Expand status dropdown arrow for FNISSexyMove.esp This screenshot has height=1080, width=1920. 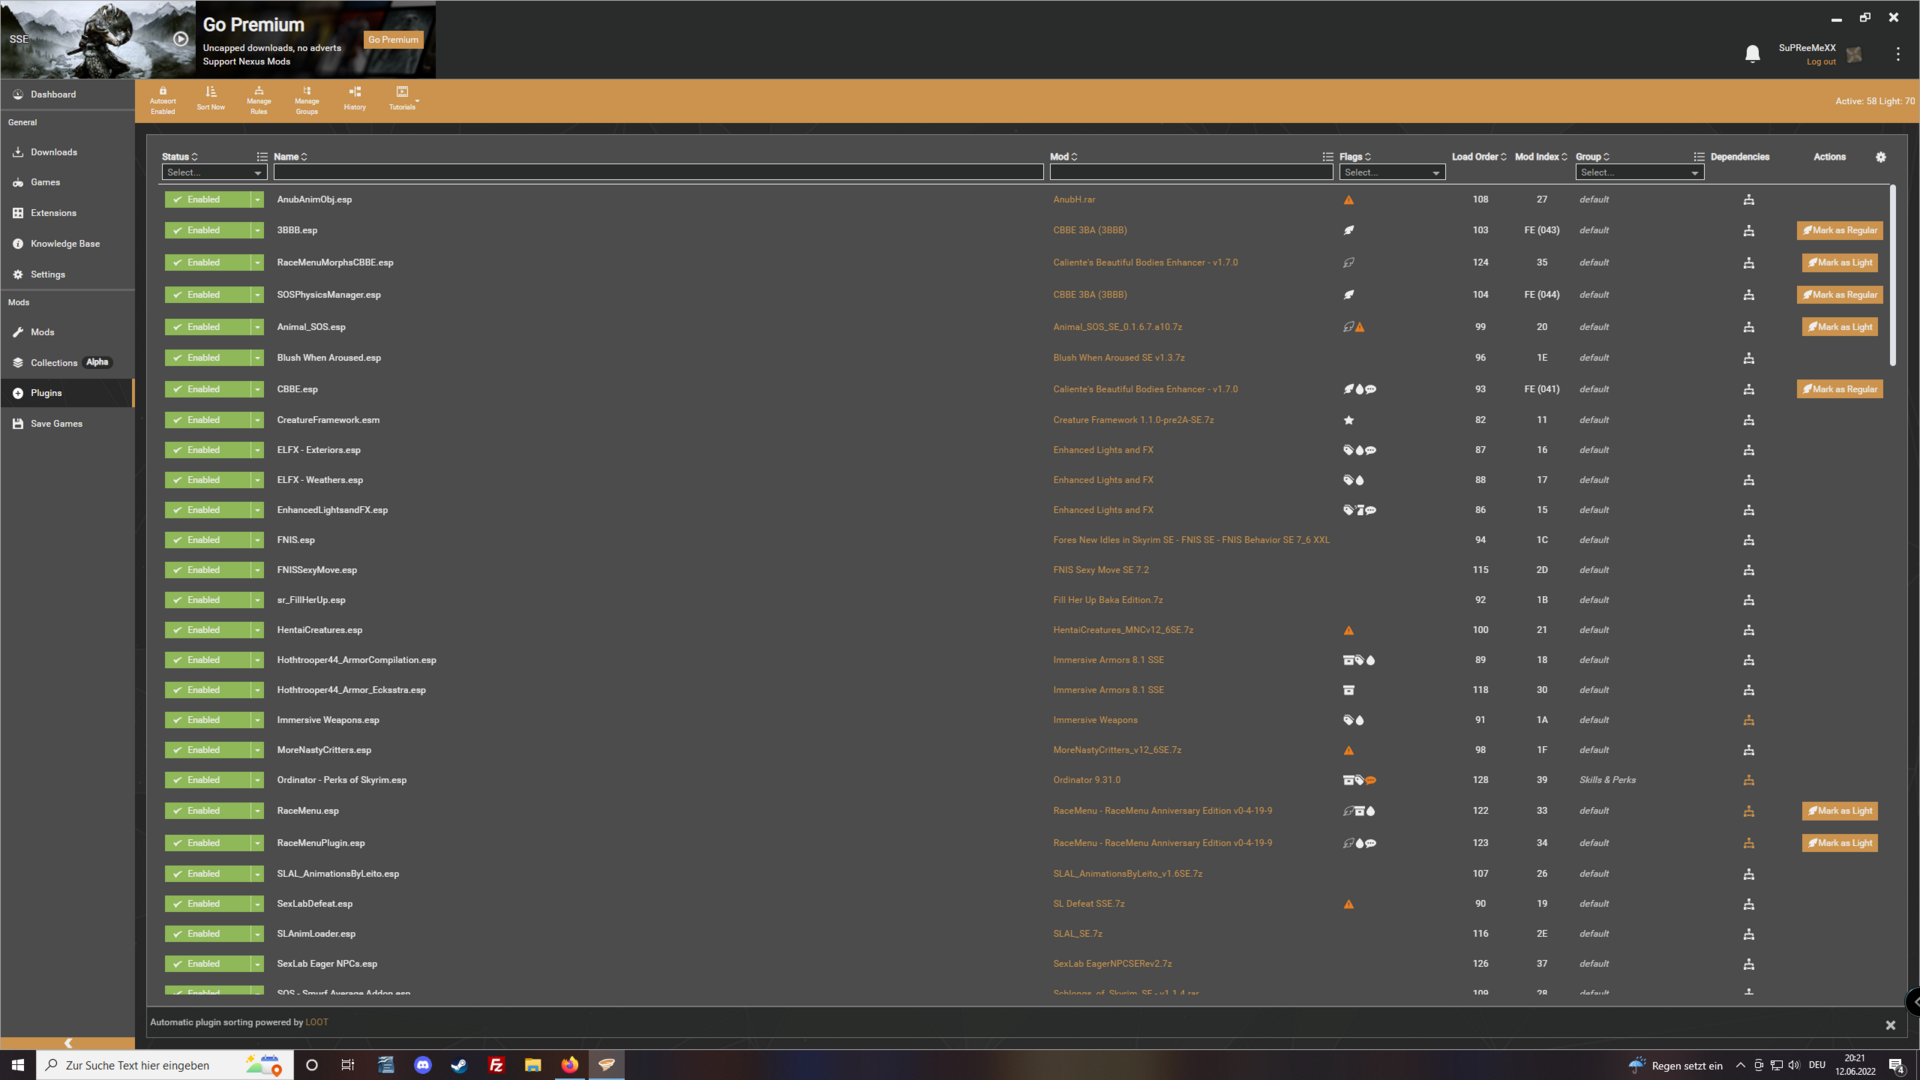coord(257,570)
